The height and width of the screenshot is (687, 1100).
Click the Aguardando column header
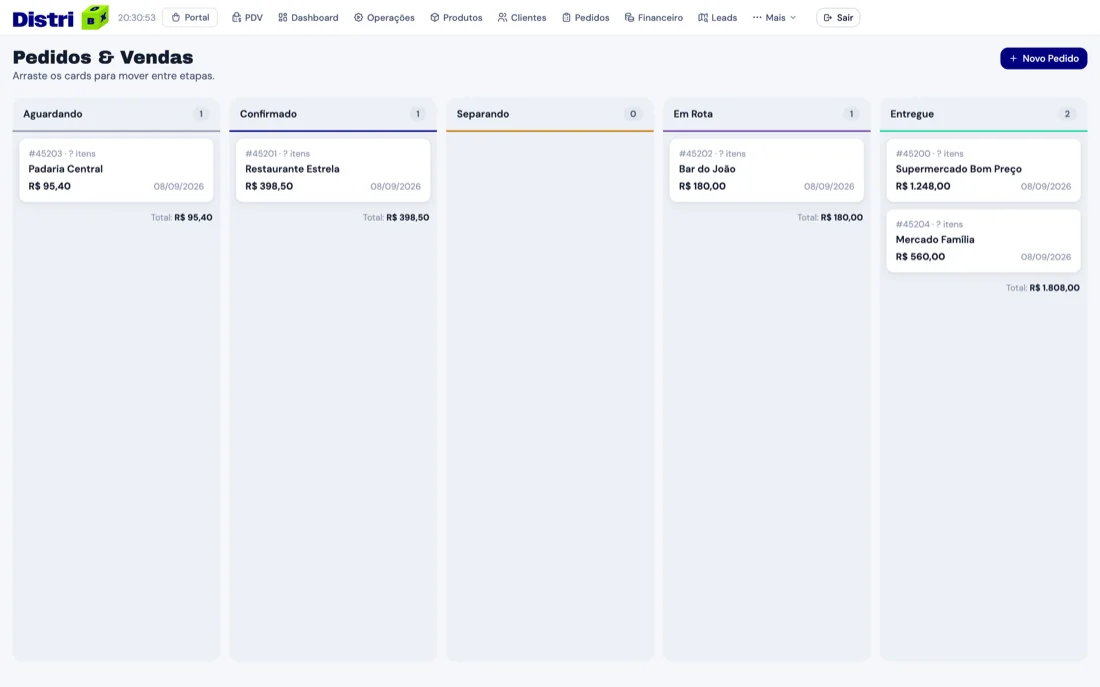116,114
